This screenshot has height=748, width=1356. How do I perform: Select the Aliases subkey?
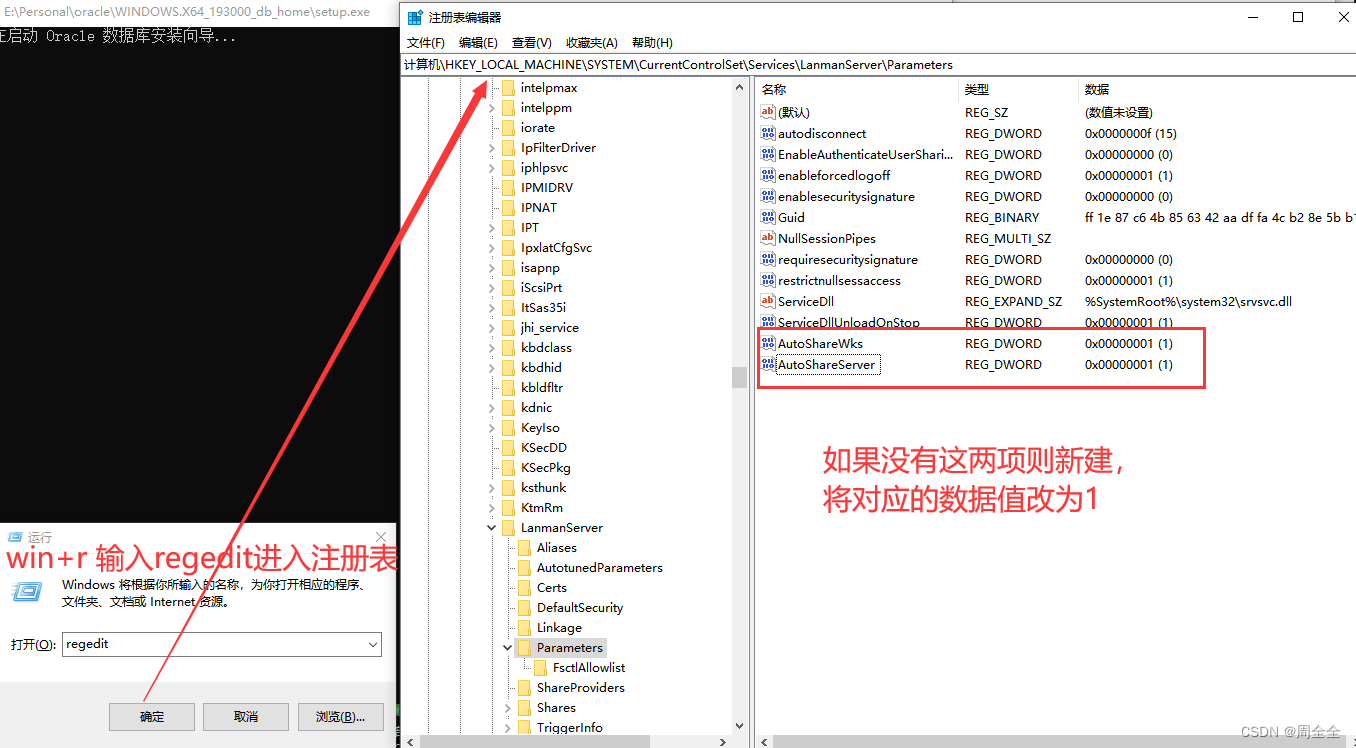pyautogui.click(x=557, y=548)
